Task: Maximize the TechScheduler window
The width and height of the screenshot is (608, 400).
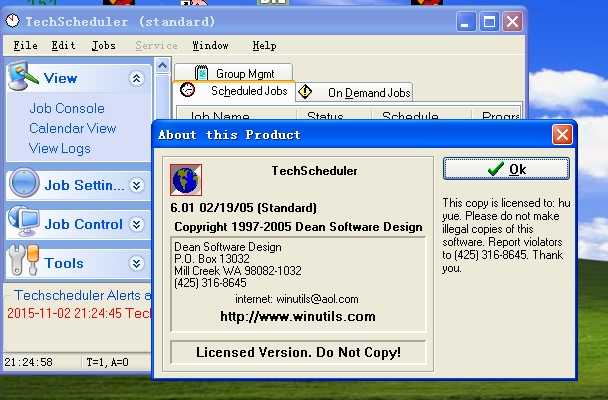Action: [489, 21]
